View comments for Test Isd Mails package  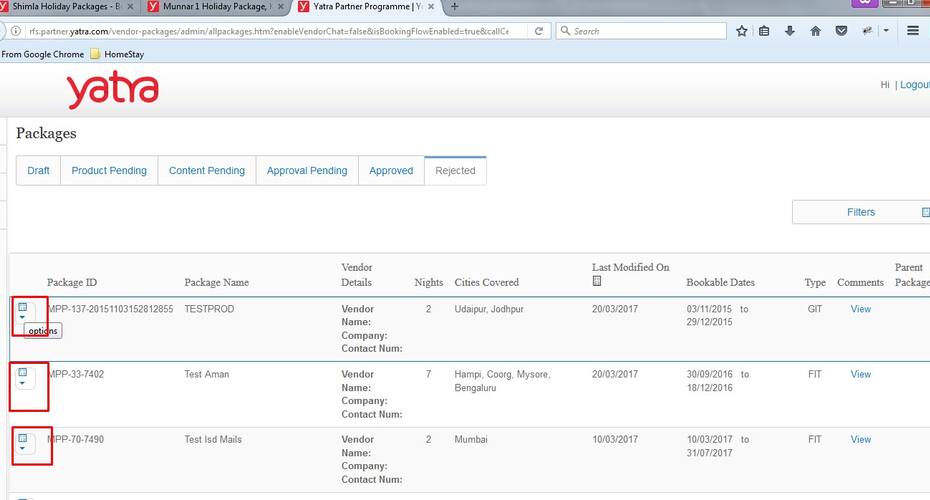click(861, 440)
